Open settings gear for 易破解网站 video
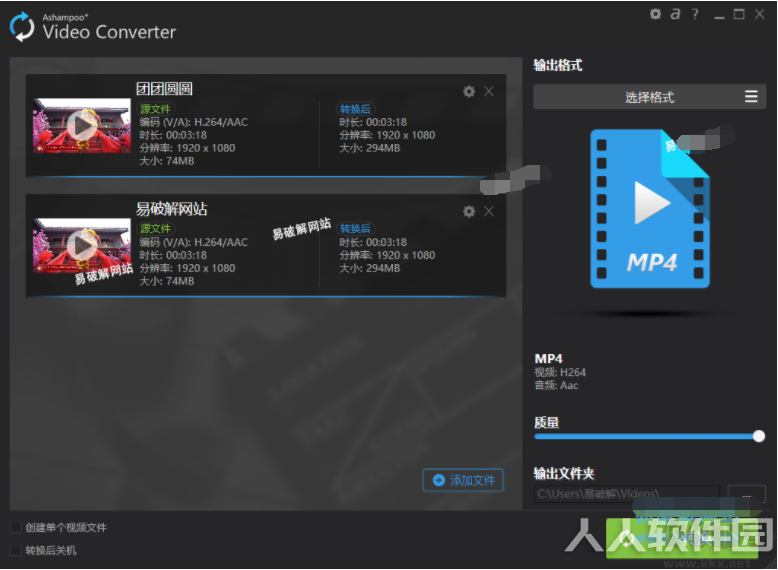The width and height of the screenshot is (778, 570). [x=469, y=211]
